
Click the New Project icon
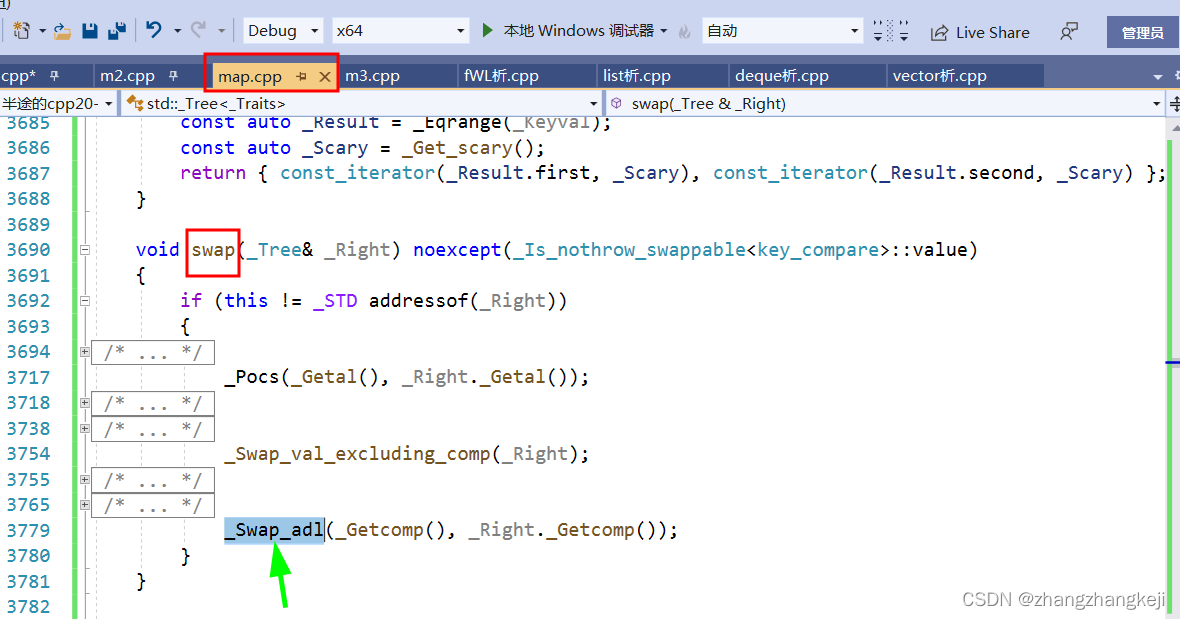click(22, 31)
